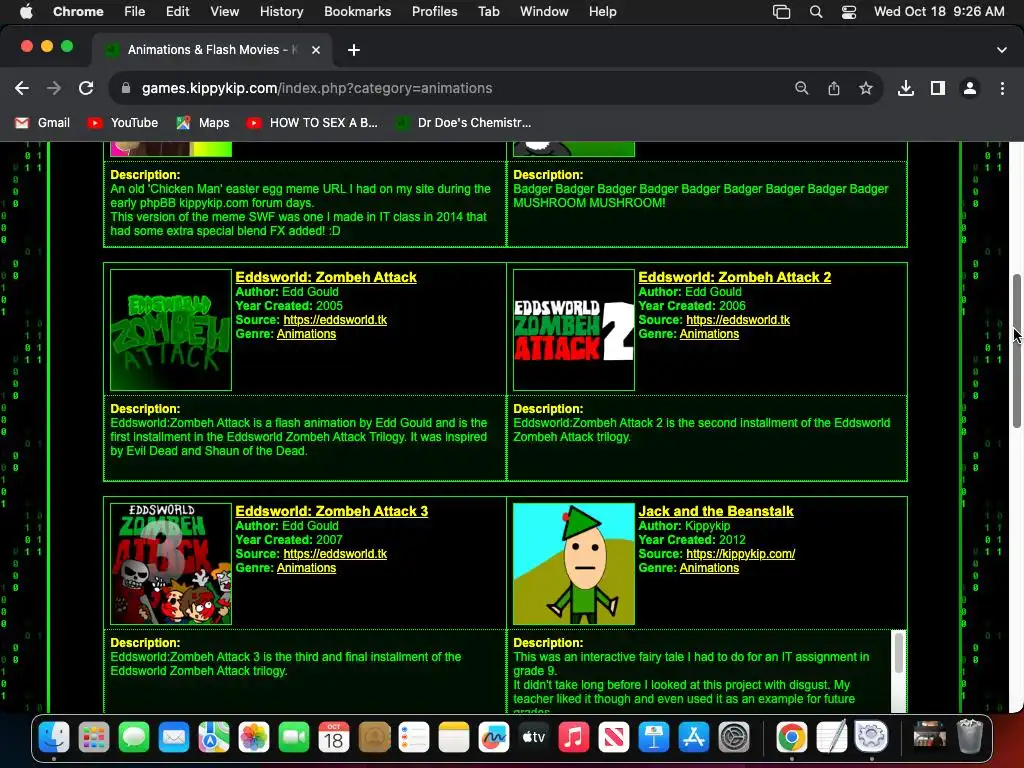The width and height of the screenshot is (1024, 768).
Task: Share this page via share icon
Action: point(834,88)
